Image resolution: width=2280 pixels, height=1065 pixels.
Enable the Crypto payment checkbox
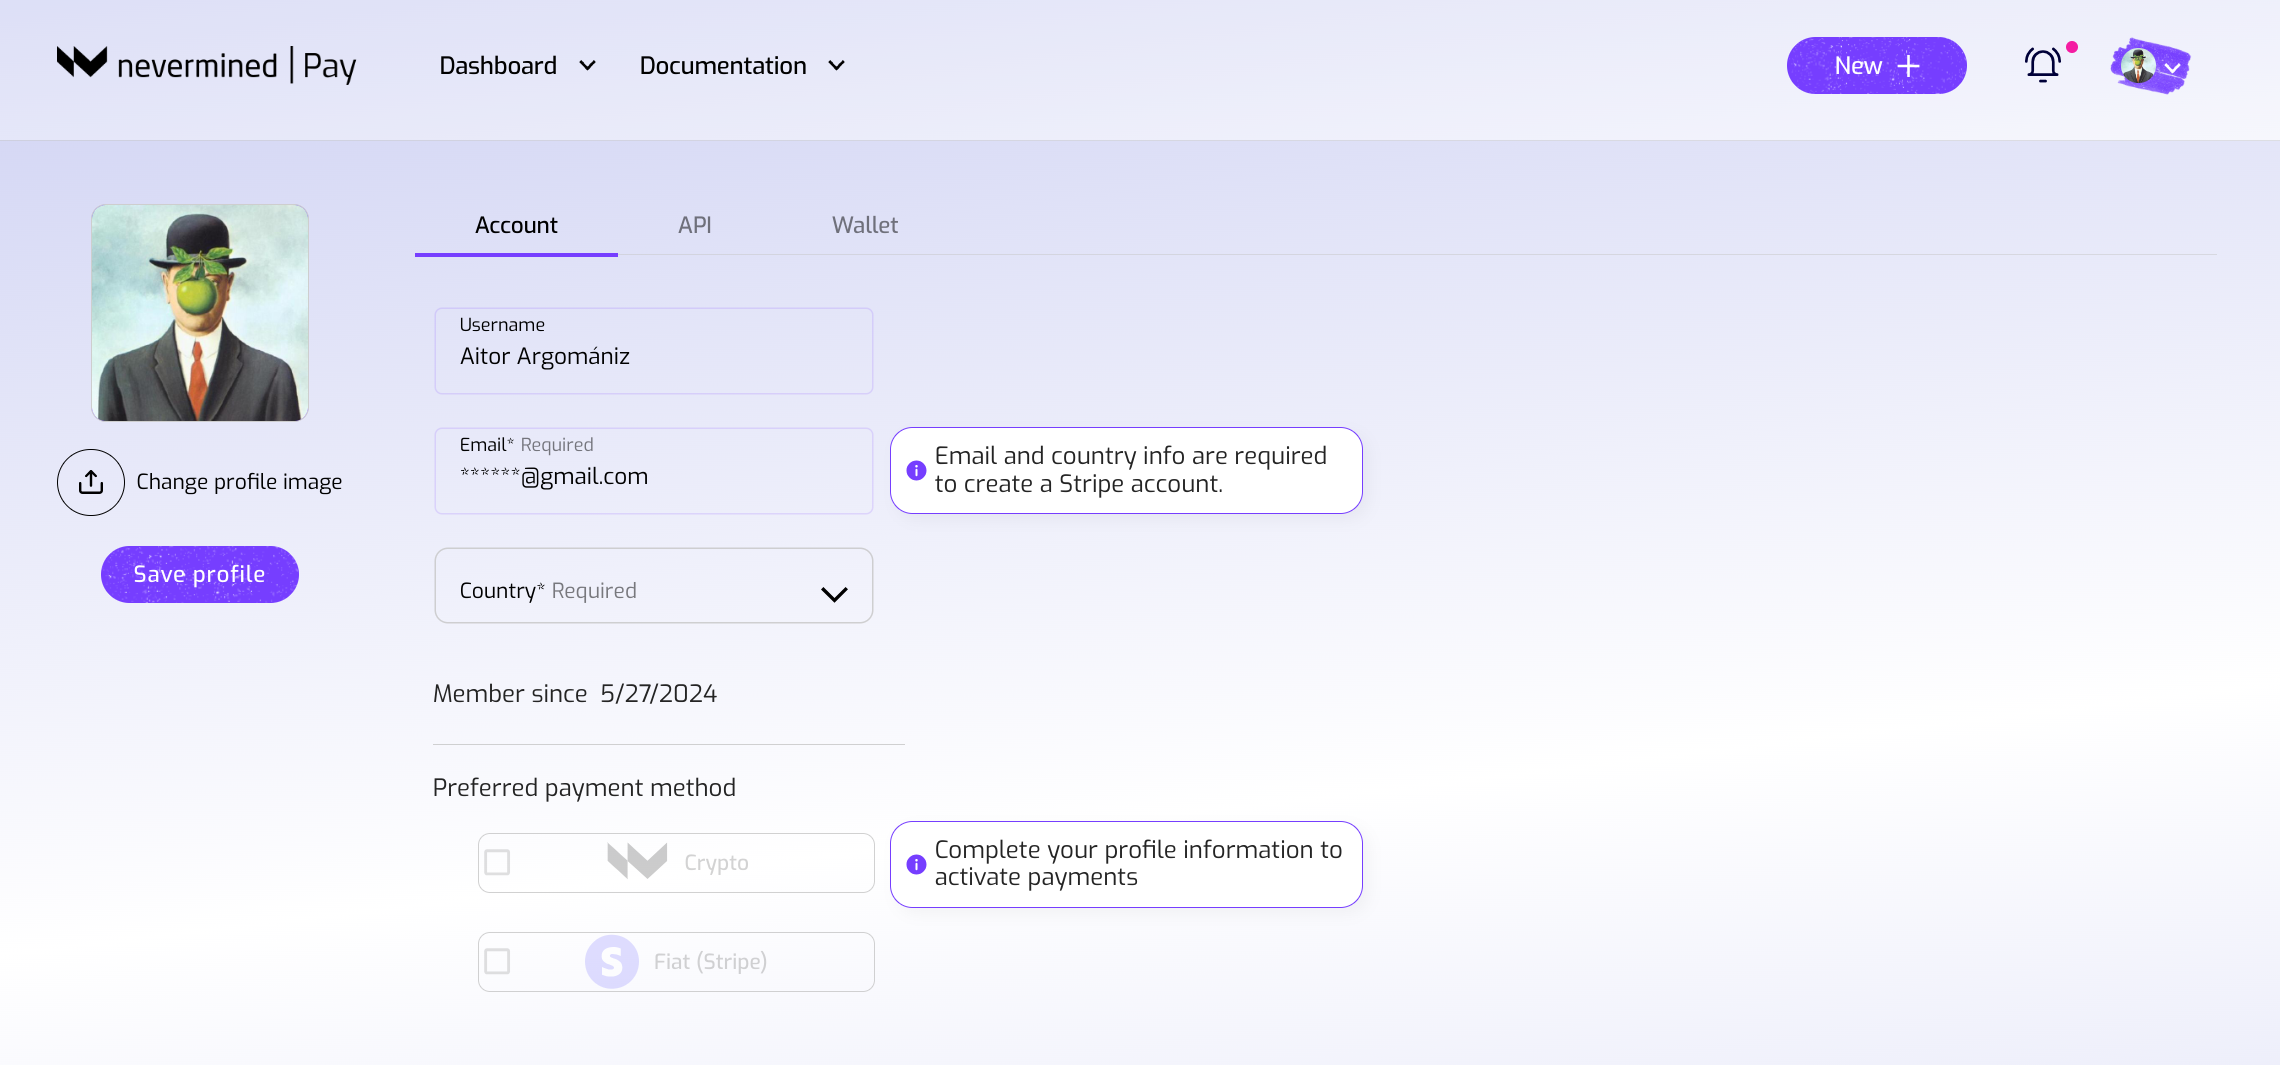click(497, 862)
